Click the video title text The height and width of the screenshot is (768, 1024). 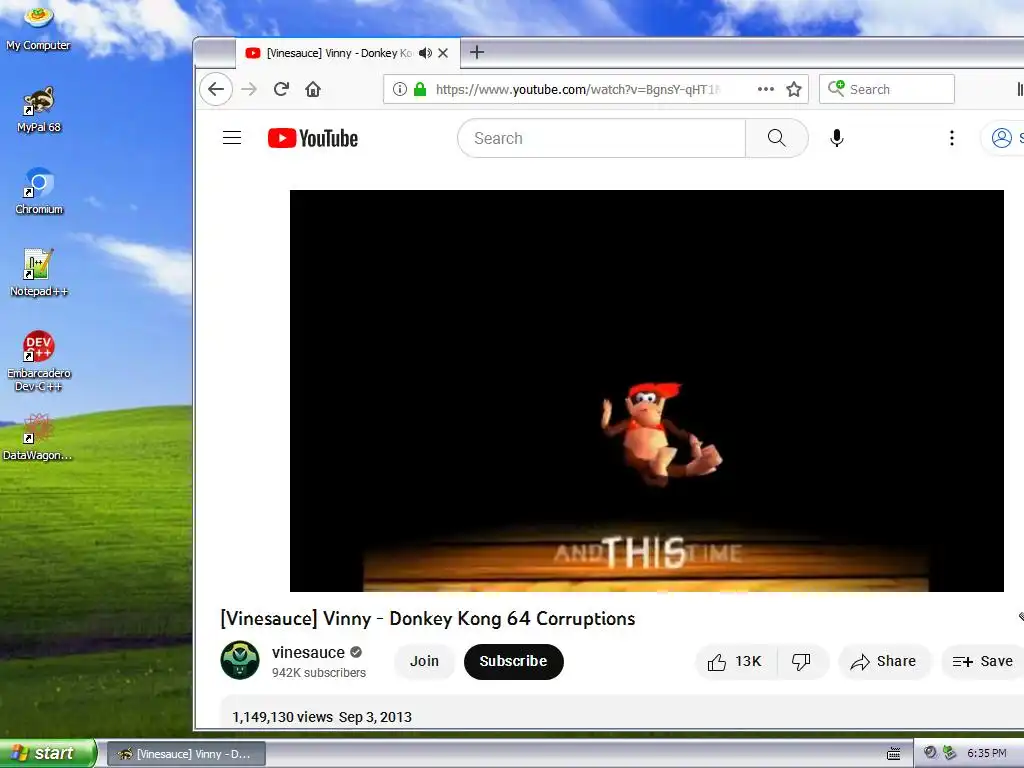click(x=428, y=618)
